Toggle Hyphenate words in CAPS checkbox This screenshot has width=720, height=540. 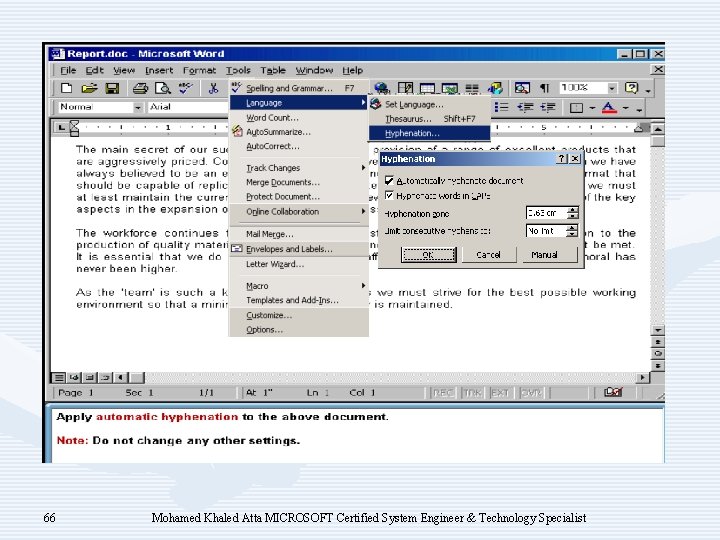click(x=389, y=196)
